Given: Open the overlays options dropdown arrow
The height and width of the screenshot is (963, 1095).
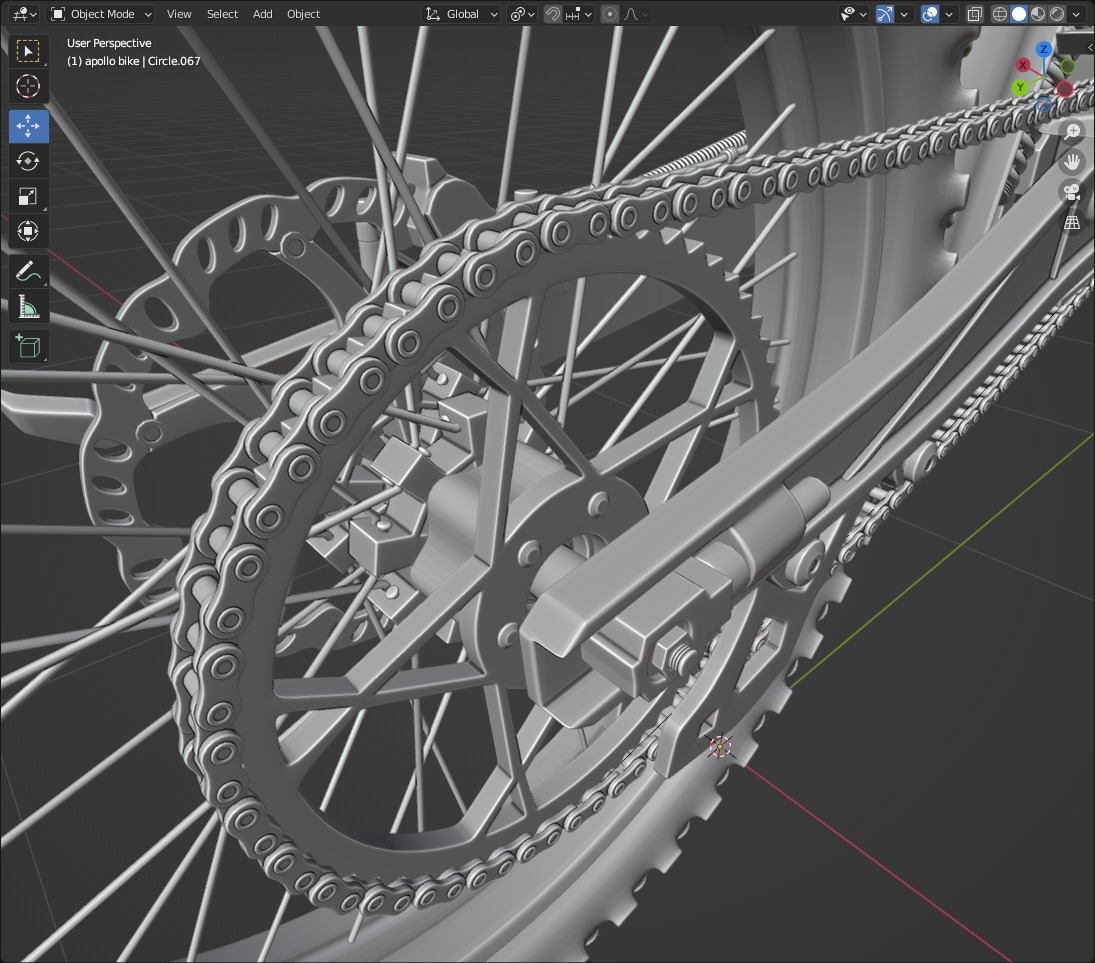Looking at the screenshot, I should (948, 14).
